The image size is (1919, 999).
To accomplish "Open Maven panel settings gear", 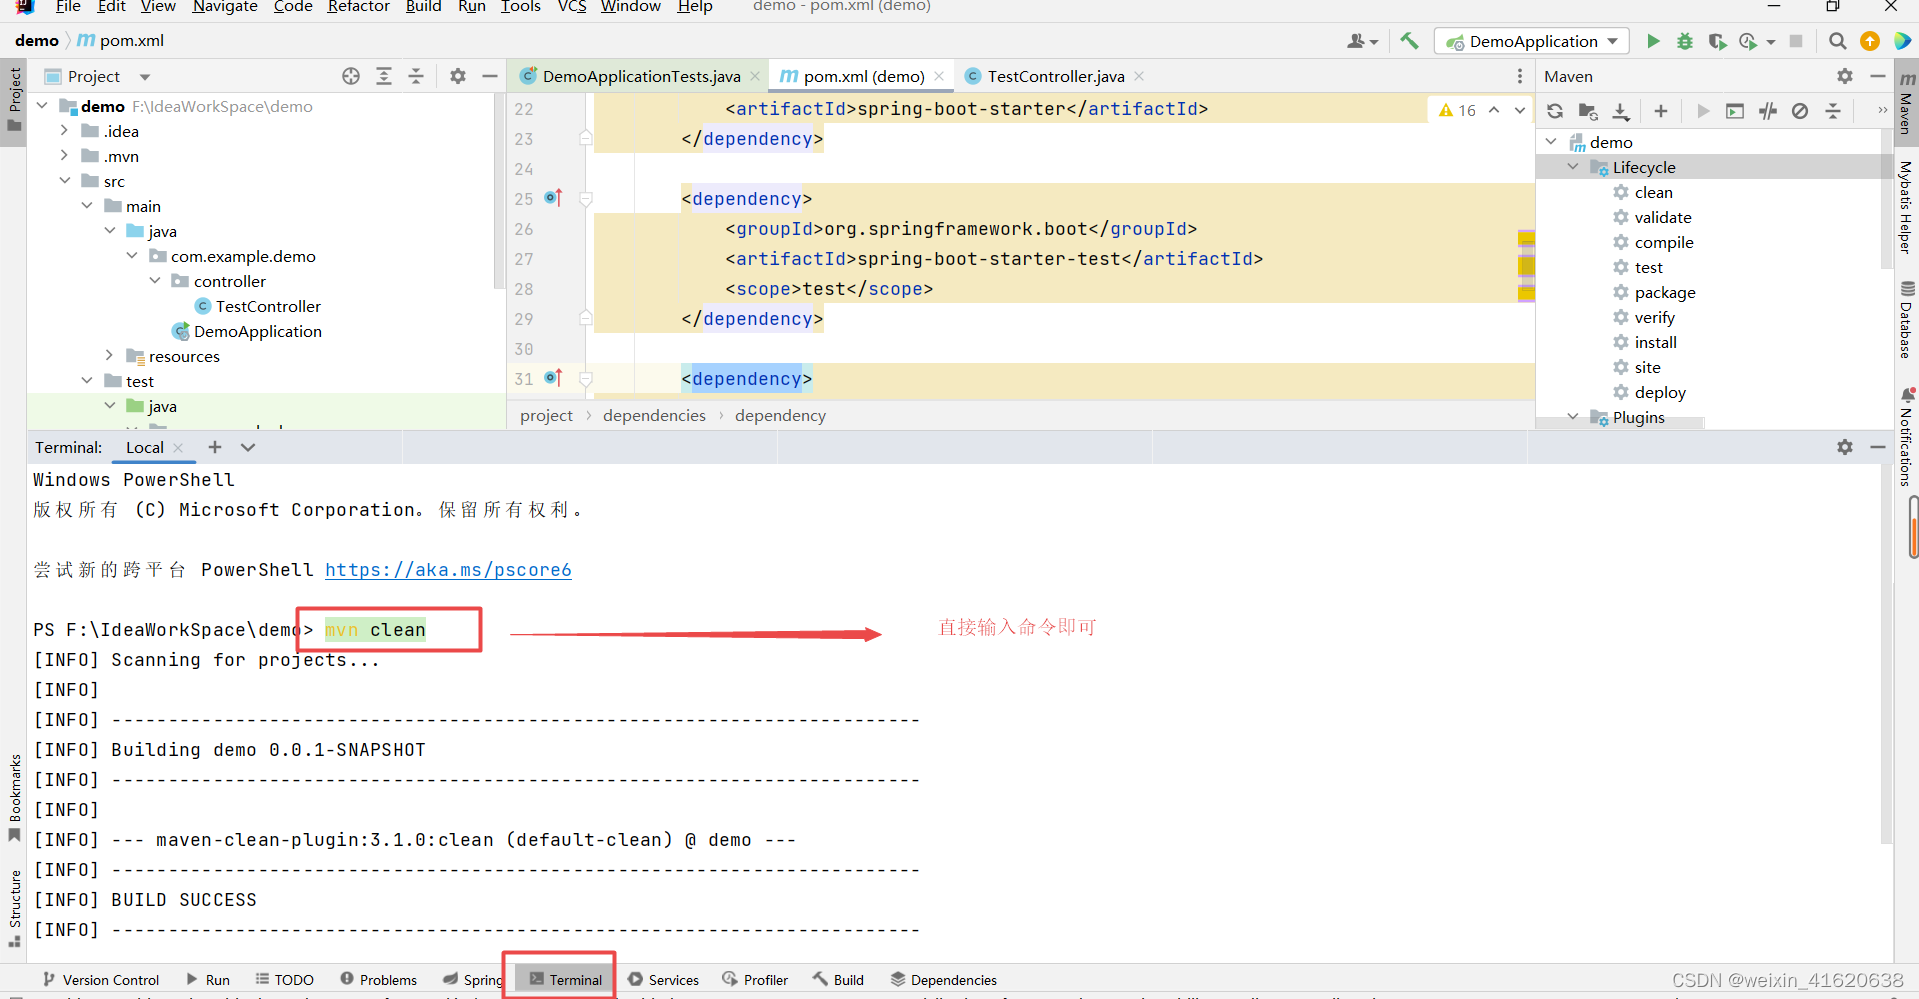I will pyautogui.click(x=1845, y=76).
